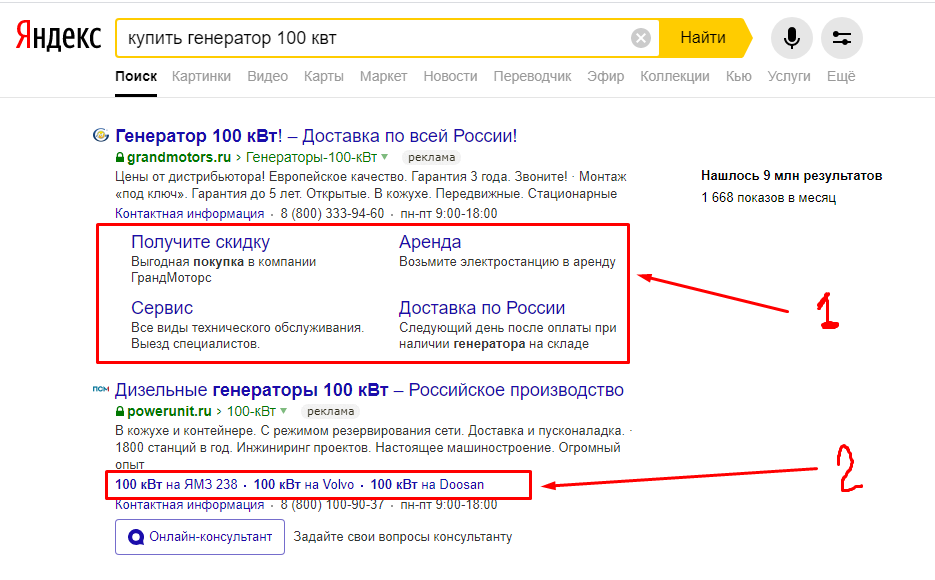935x580 pixels.
Task: Click the green lock icon beside grandmotors.ru
Action: (x=120, y=157)
